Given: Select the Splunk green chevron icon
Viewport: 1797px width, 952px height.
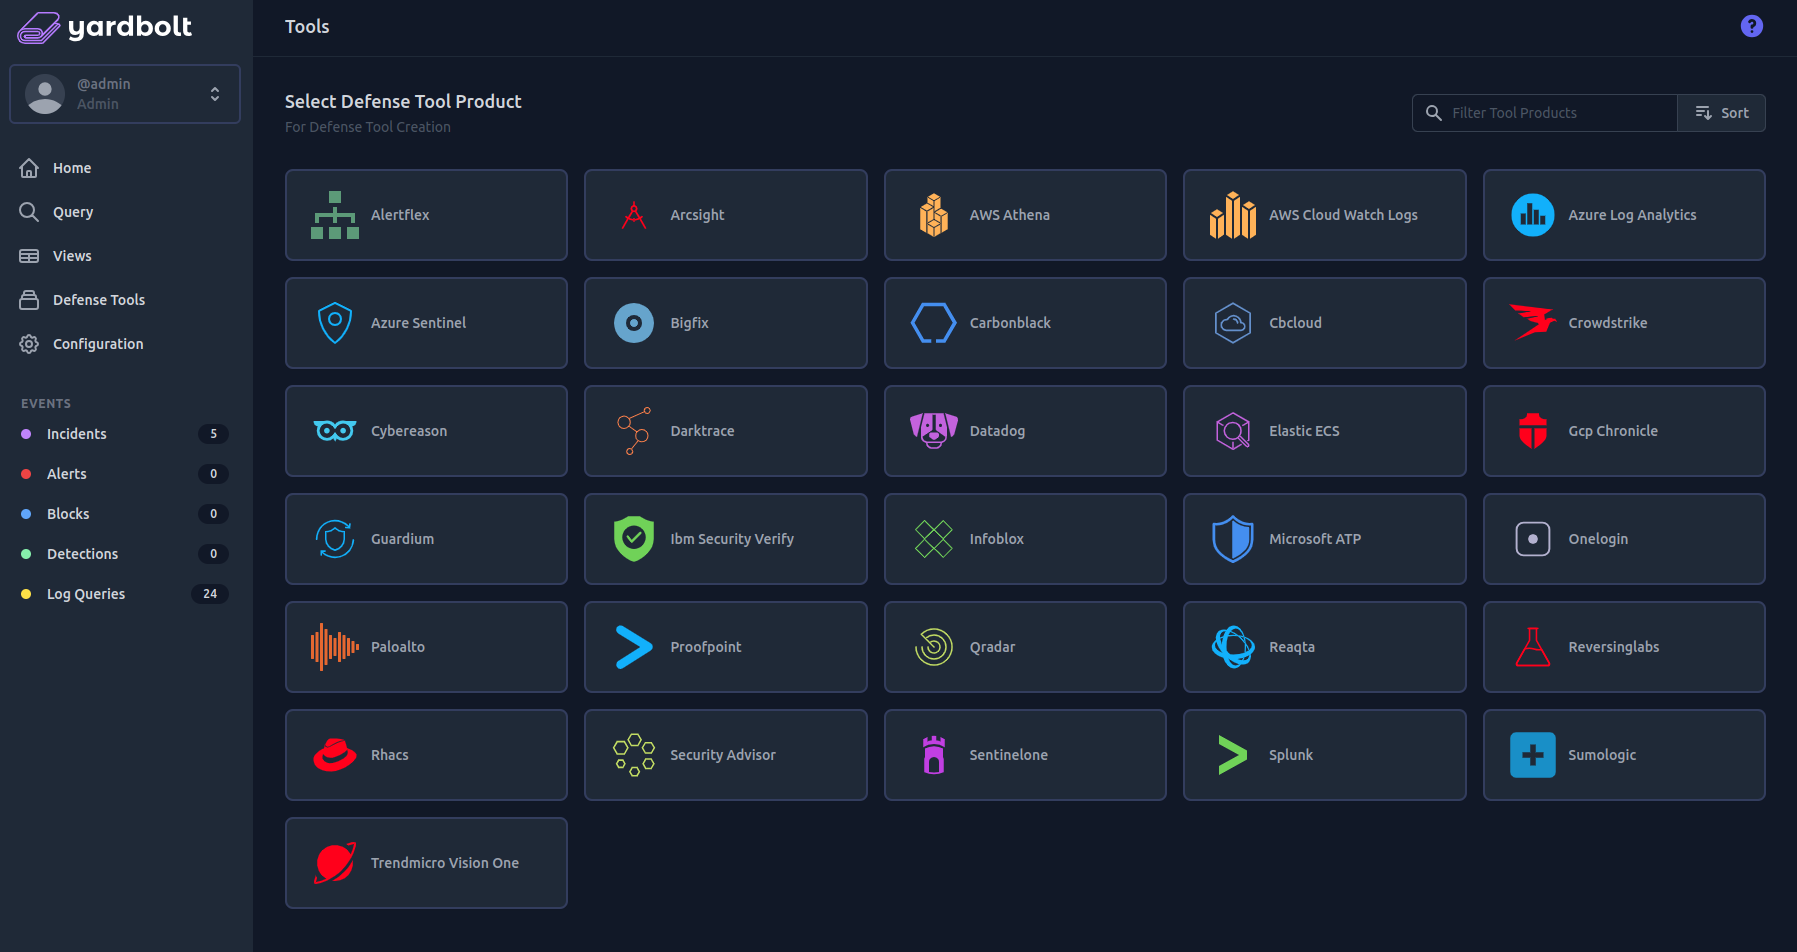Looking at the screenshot, I should pyautogui.click(x=1233, y=755).
